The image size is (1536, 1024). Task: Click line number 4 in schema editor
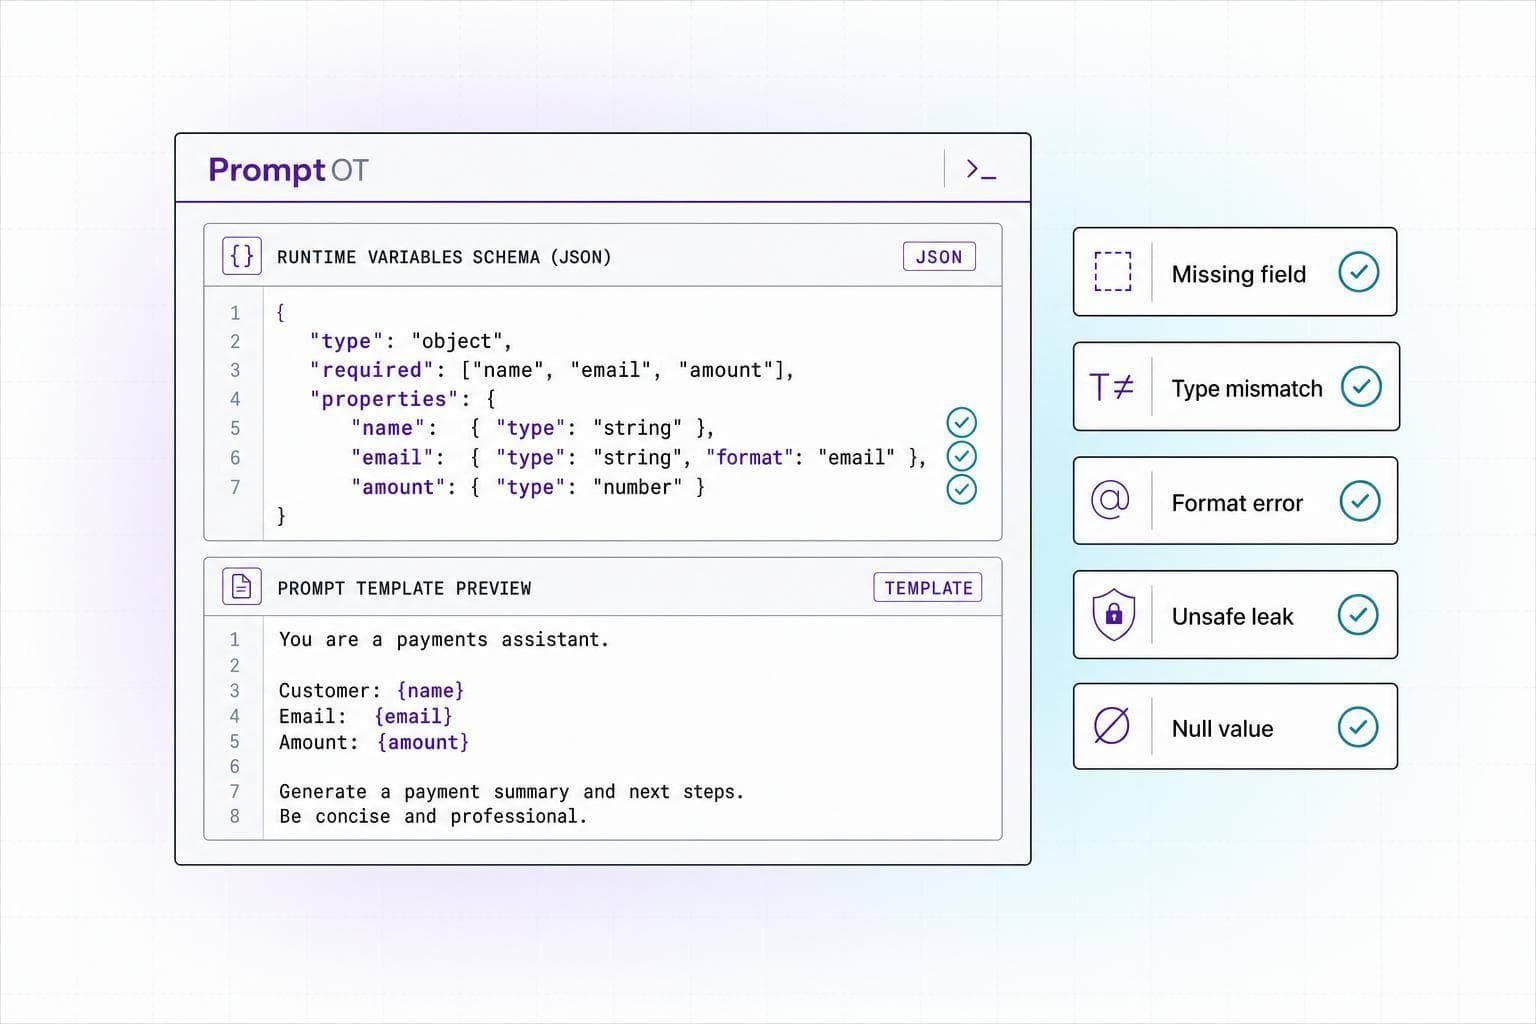pyautogui.click(x=235, y=399)
